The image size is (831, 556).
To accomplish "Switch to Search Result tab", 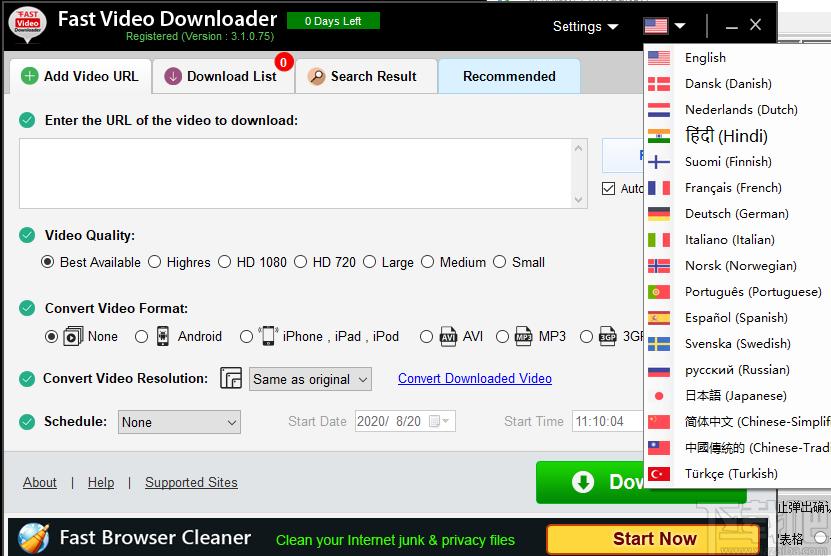I will click(x=366, y=76).
